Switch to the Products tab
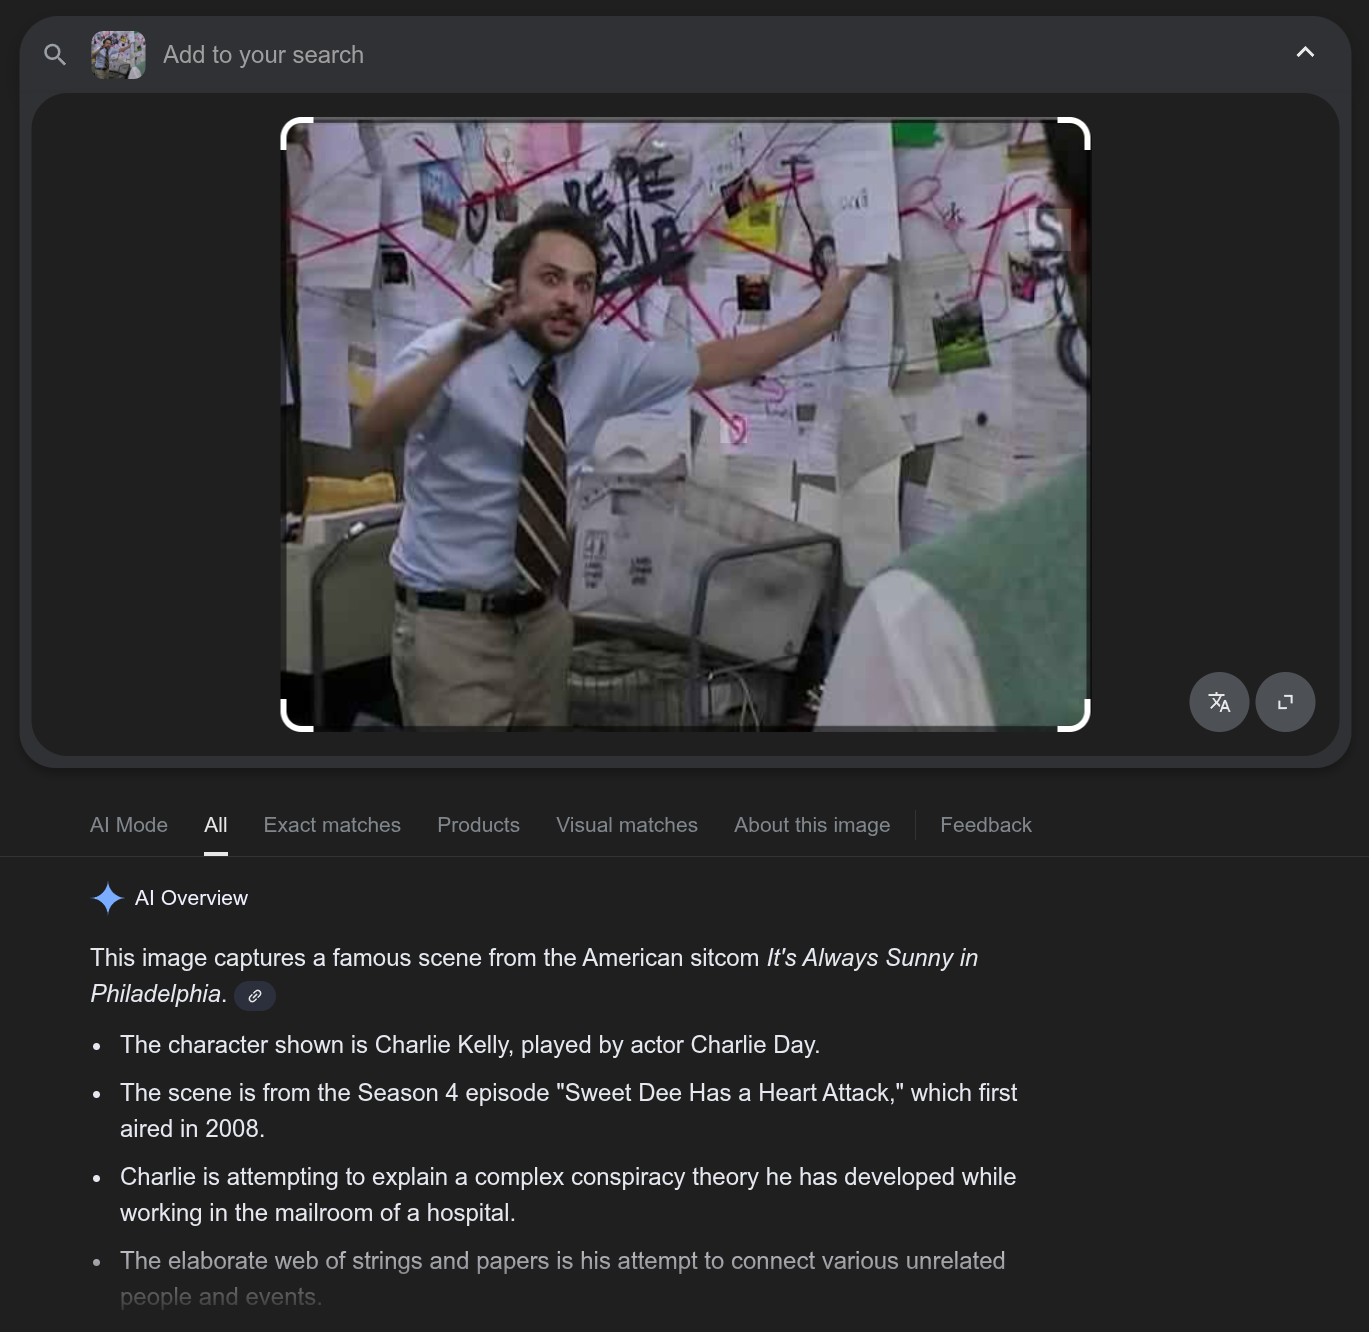Image resolution: width=1369 pixels, height=1332 pixels. [478, 825]
